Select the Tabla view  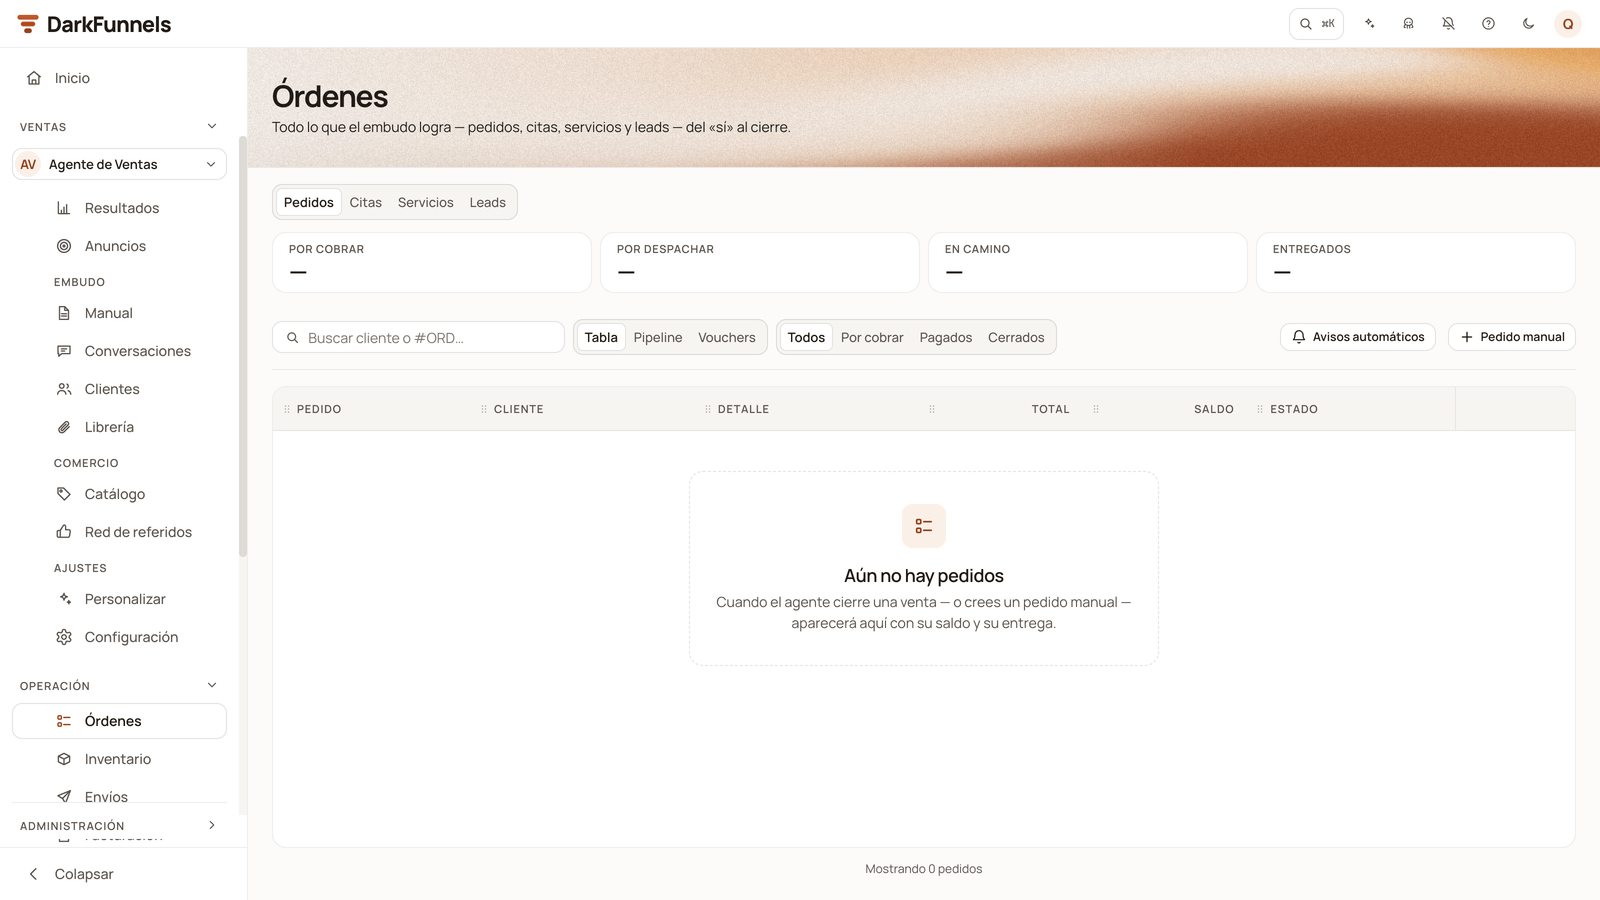tap(601, 337)
